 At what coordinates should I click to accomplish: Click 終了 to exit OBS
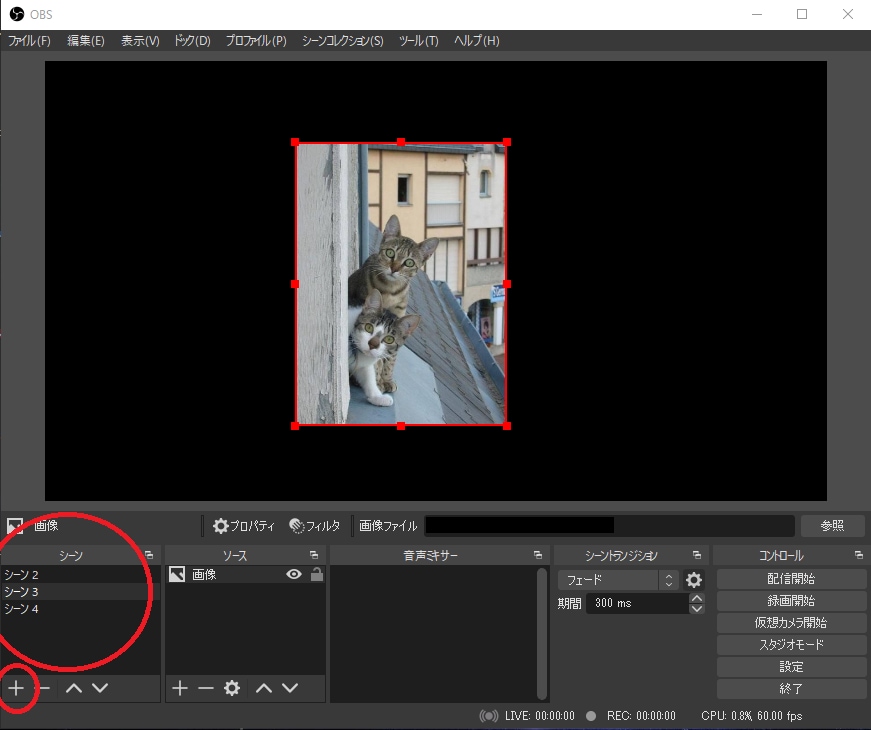click(791, 689)
